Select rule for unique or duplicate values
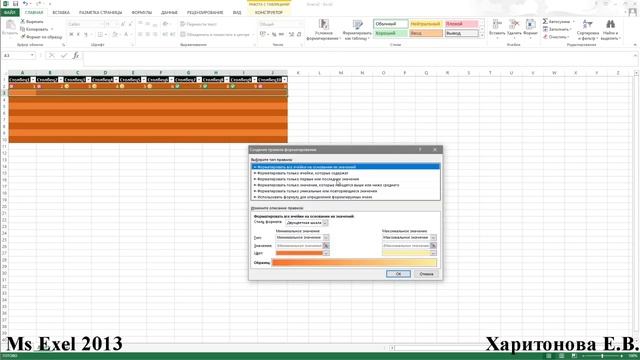 [345, 191]
